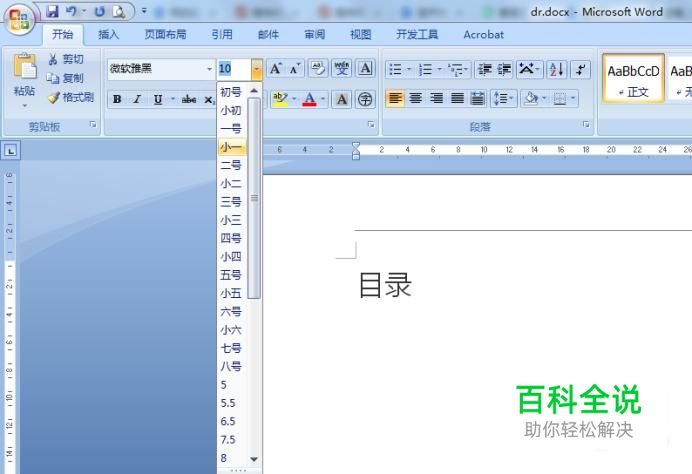This screenshot has width=692, height=474.
Task: Toggle italic formatting
Action: [137, 99]
